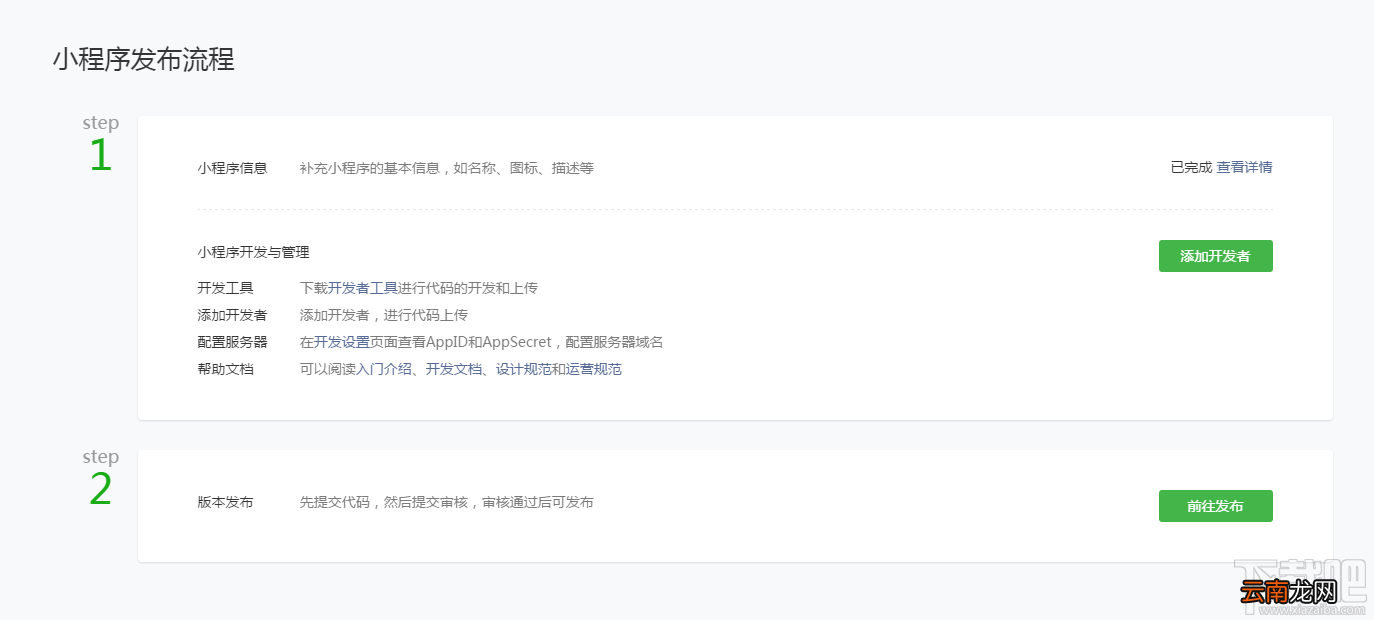This screenshot has width=1374, height=620.
Task: Click the 版本发布 label
Action: click(x=225, y=502)
